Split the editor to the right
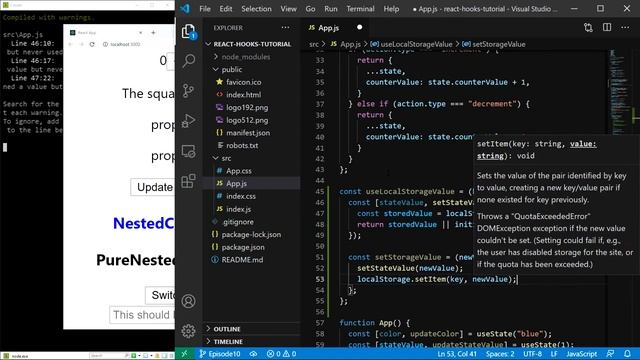Image resolution: width=640 pixels, height=360 pixels. [x=607, y=27]
